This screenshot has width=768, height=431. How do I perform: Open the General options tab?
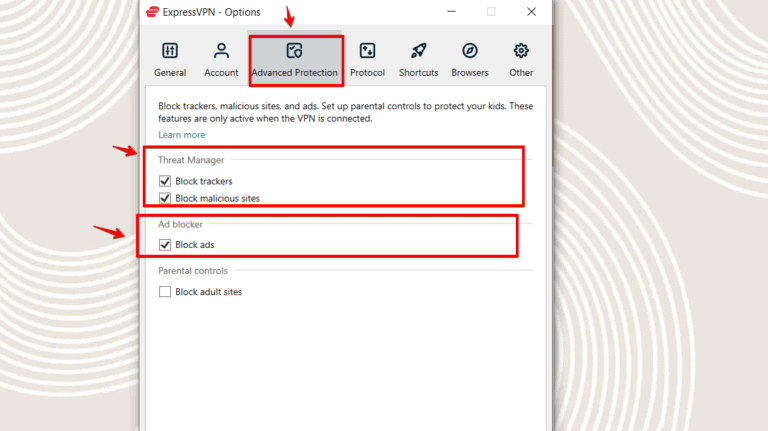170,60
